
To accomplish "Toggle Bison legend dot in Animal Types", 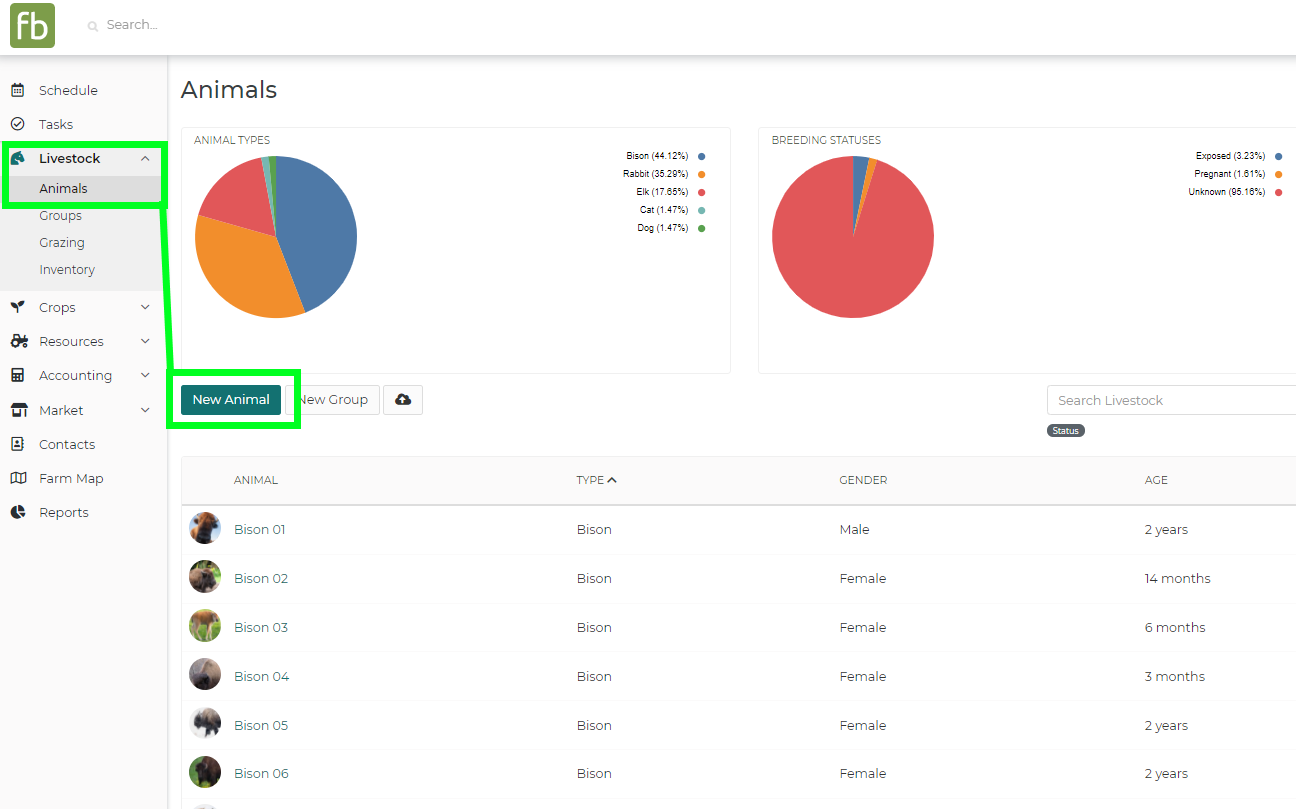I will 702,156.
